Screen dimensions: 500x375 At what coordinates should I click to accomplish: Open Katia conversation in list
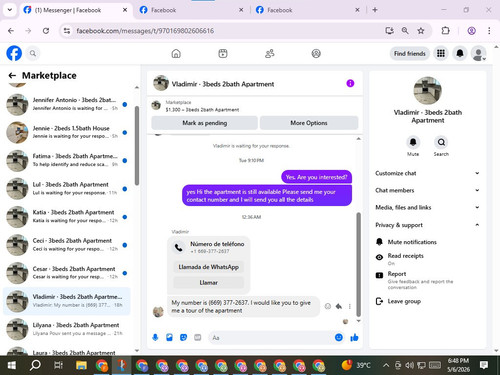[67, 217]
